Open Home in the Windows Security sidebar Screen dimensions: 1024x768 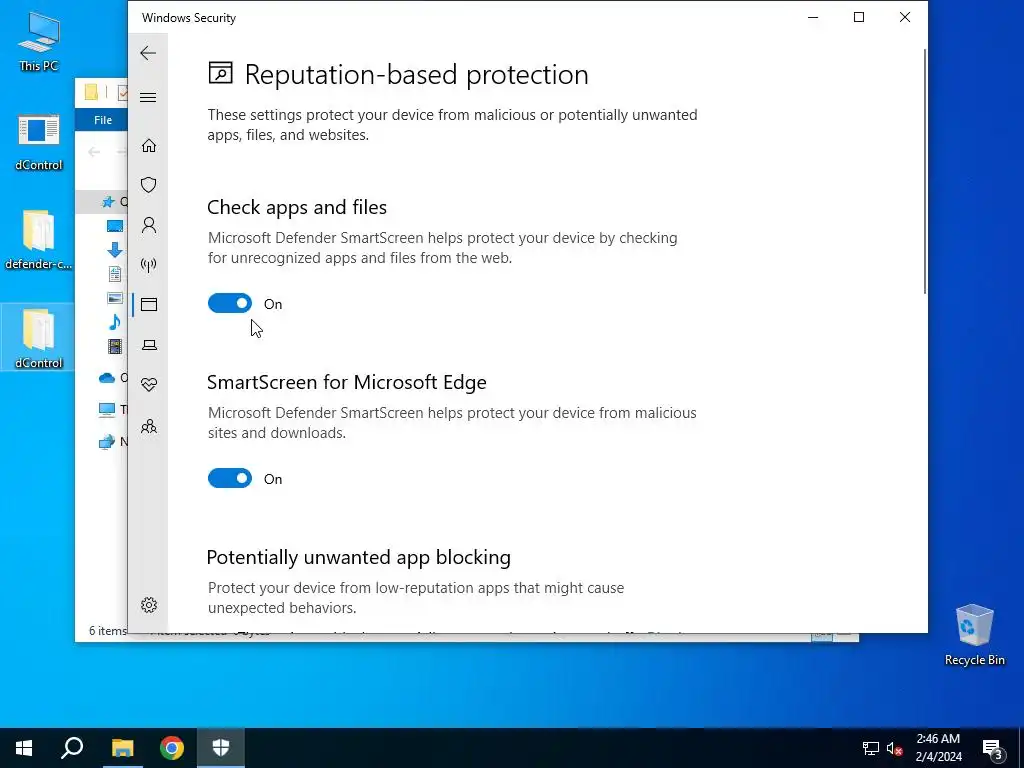click(149, 145)
